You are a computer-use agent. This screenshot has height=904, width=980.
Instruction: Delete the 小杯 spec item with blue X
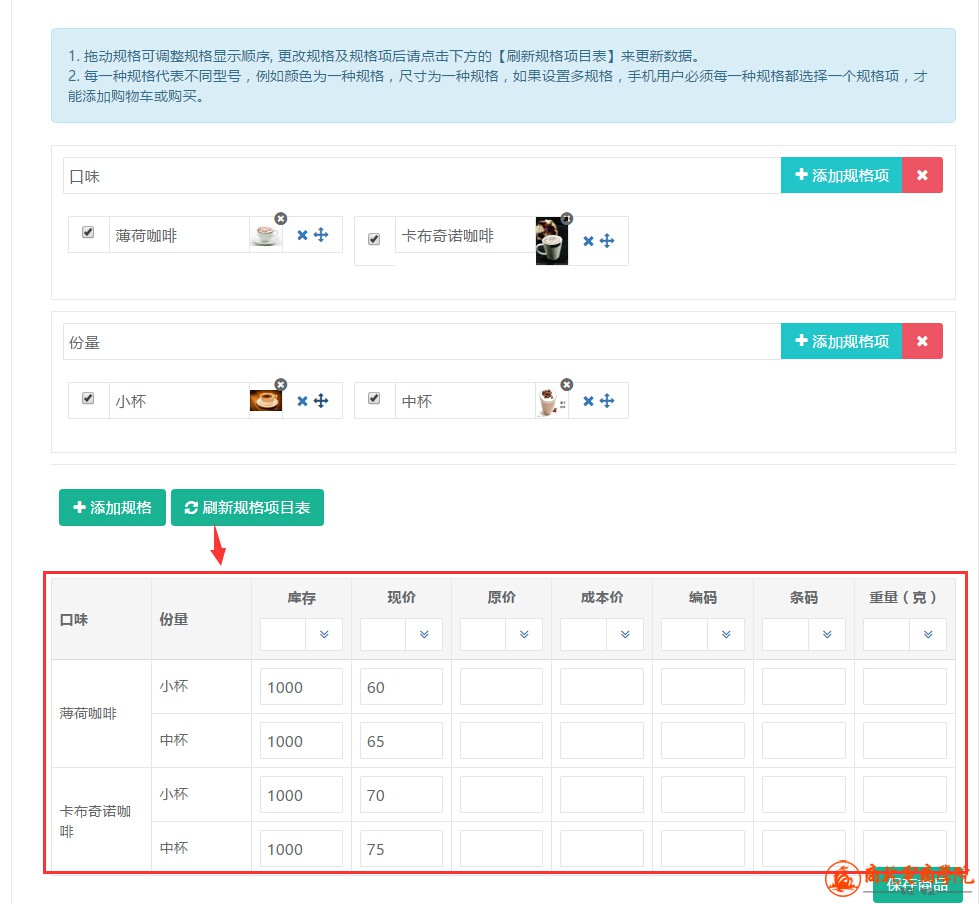coord(302,401)
